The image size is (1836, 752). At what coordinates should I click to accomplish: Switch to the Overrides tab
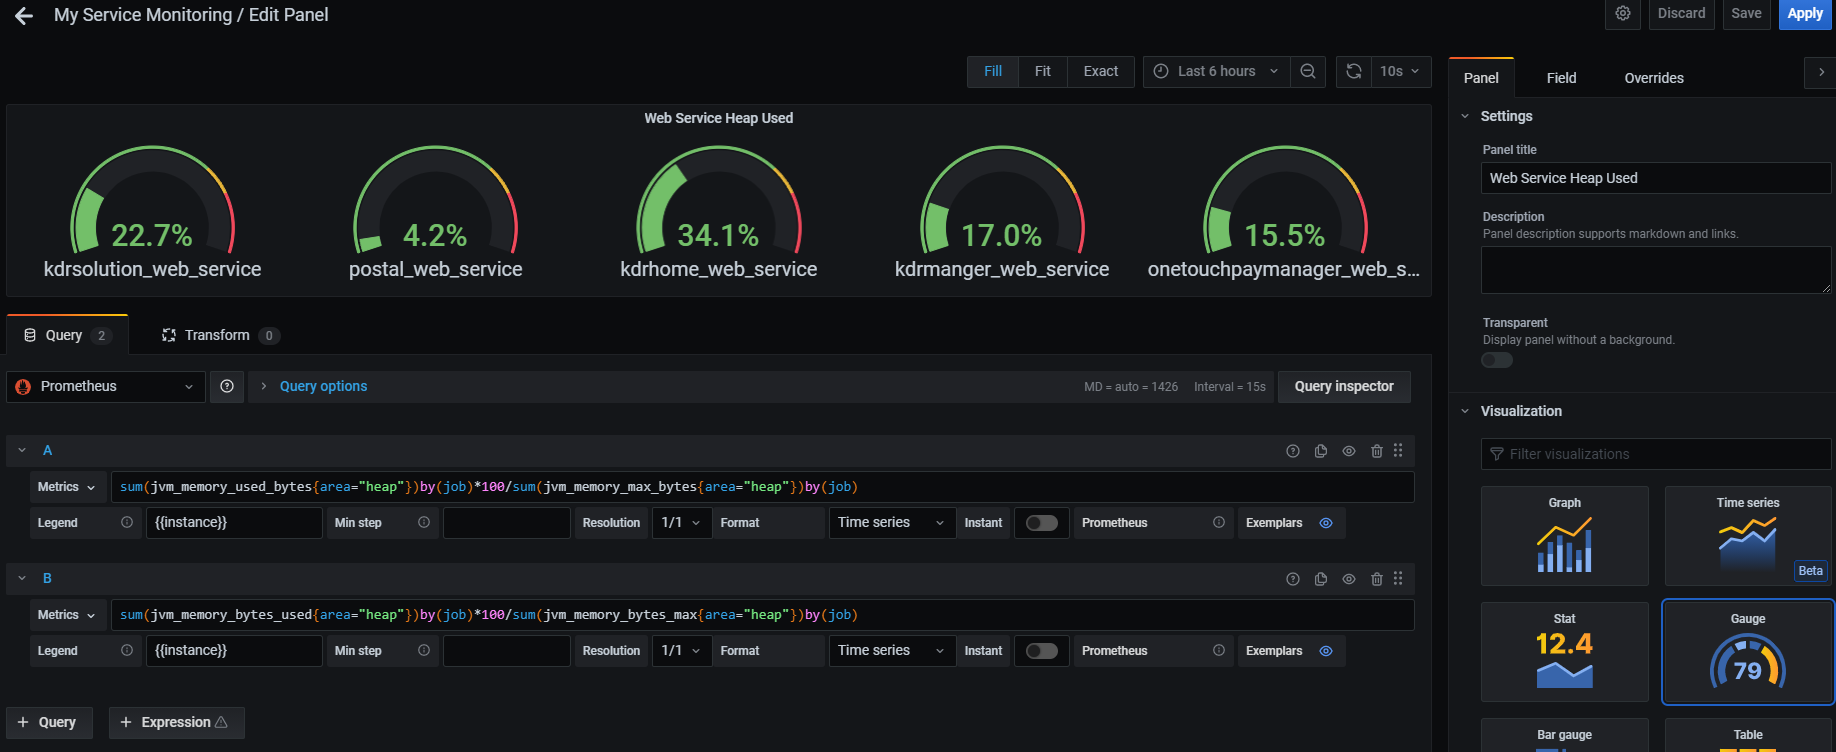[1654, 78]
